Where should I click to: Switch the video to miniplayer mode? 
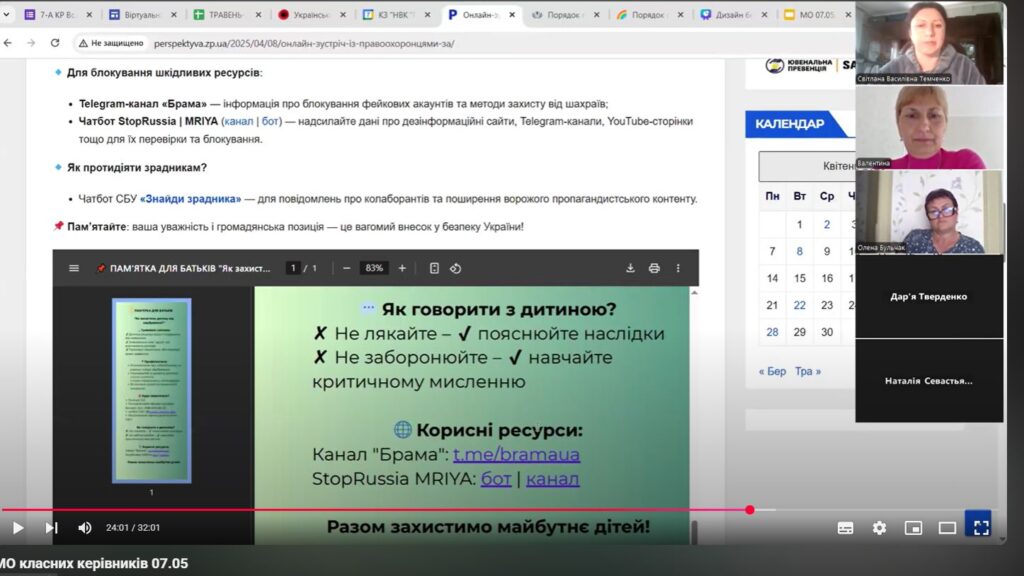(913, 528)
